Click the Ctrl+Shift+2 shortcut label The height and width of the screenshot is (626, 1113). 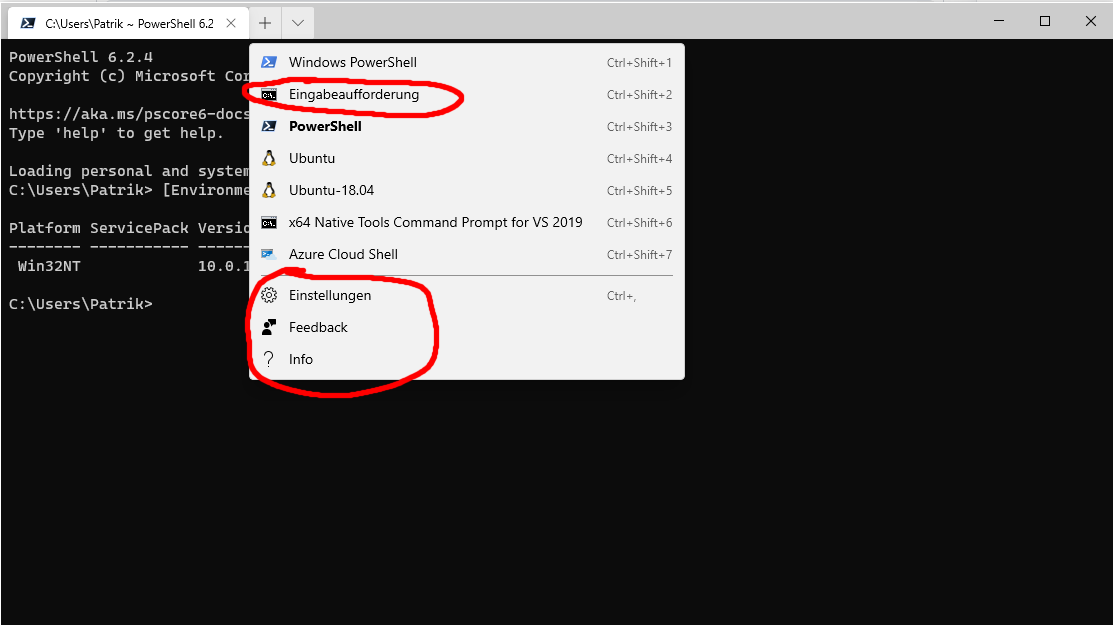coord(639,95)
